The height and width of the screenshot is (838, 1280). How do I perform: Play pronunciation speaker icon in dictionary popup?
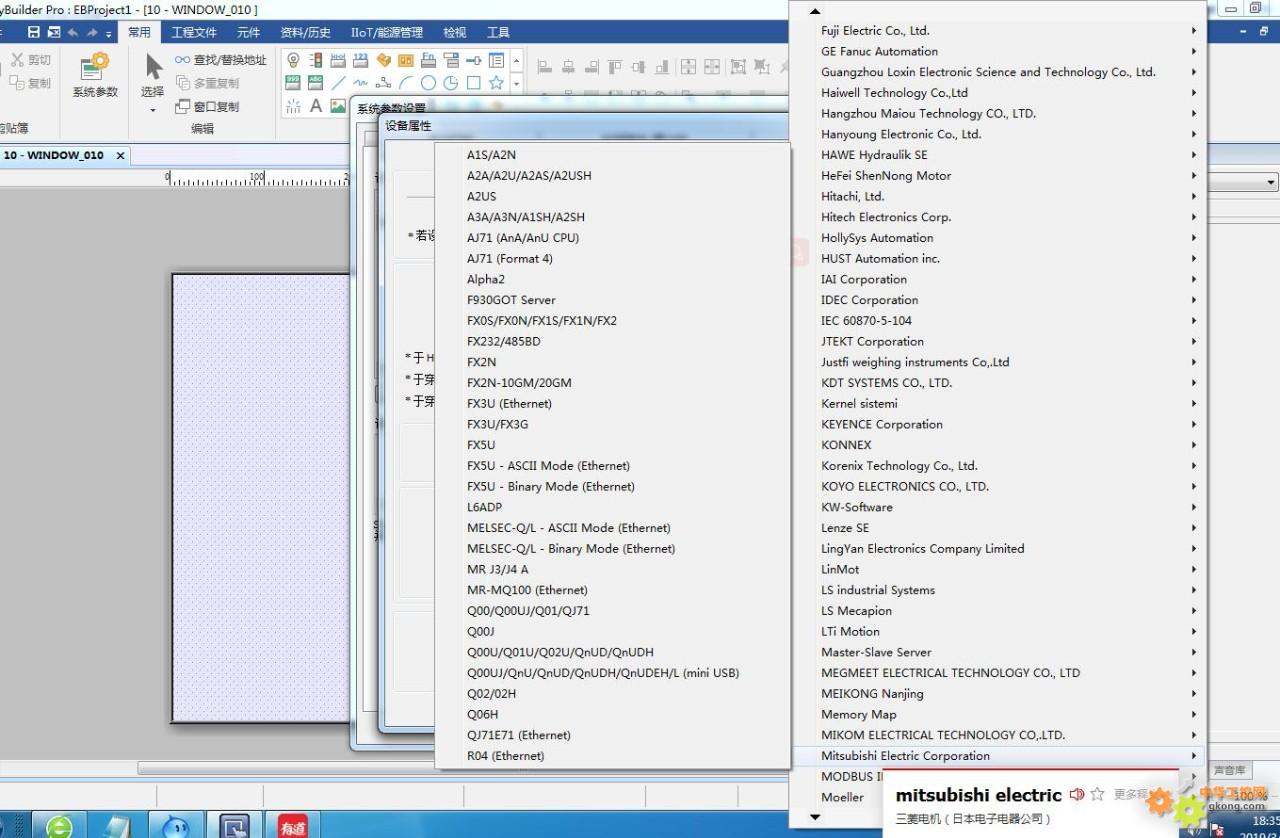[1077, 794]
